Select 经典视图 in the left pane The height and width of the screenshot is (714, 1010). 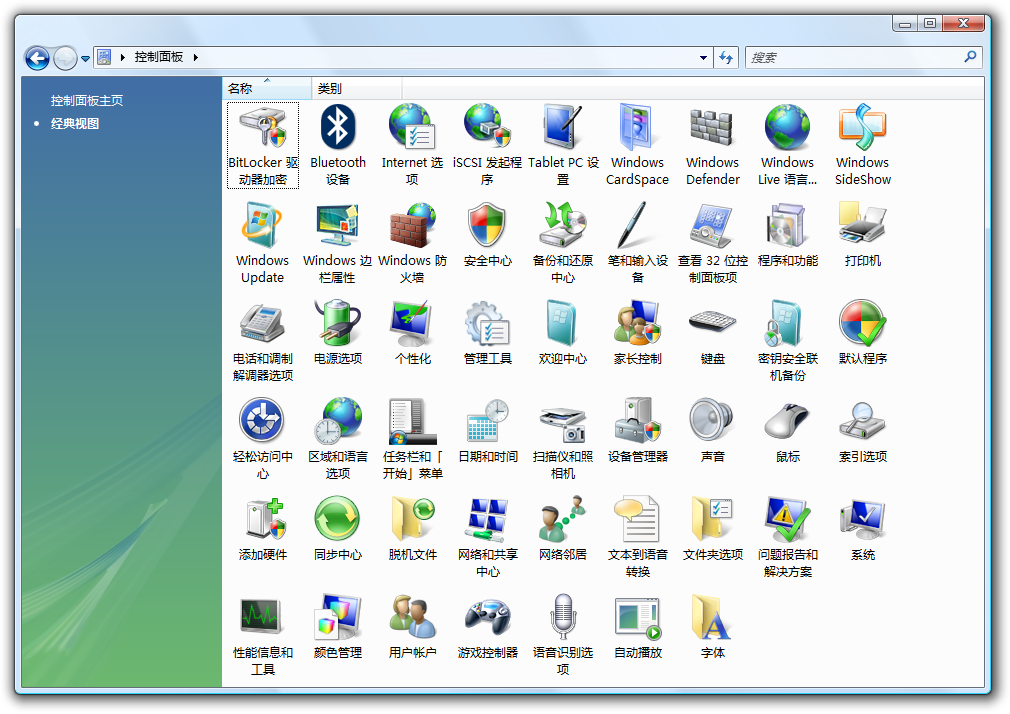click(75, 124)
